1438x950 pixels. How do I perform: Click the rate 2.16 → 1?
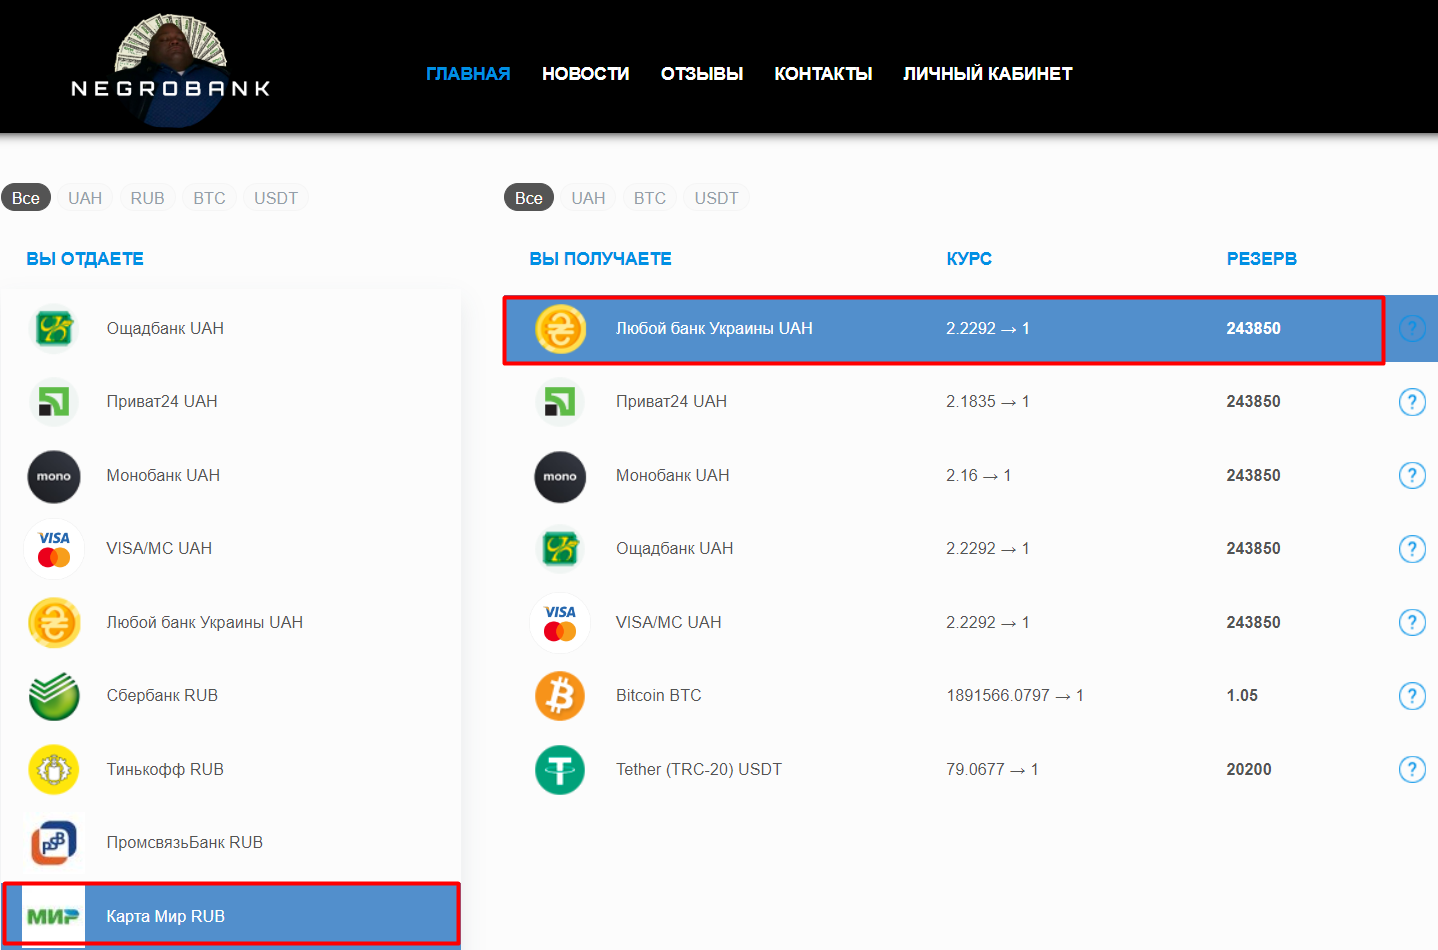click(x=979, y=475)
